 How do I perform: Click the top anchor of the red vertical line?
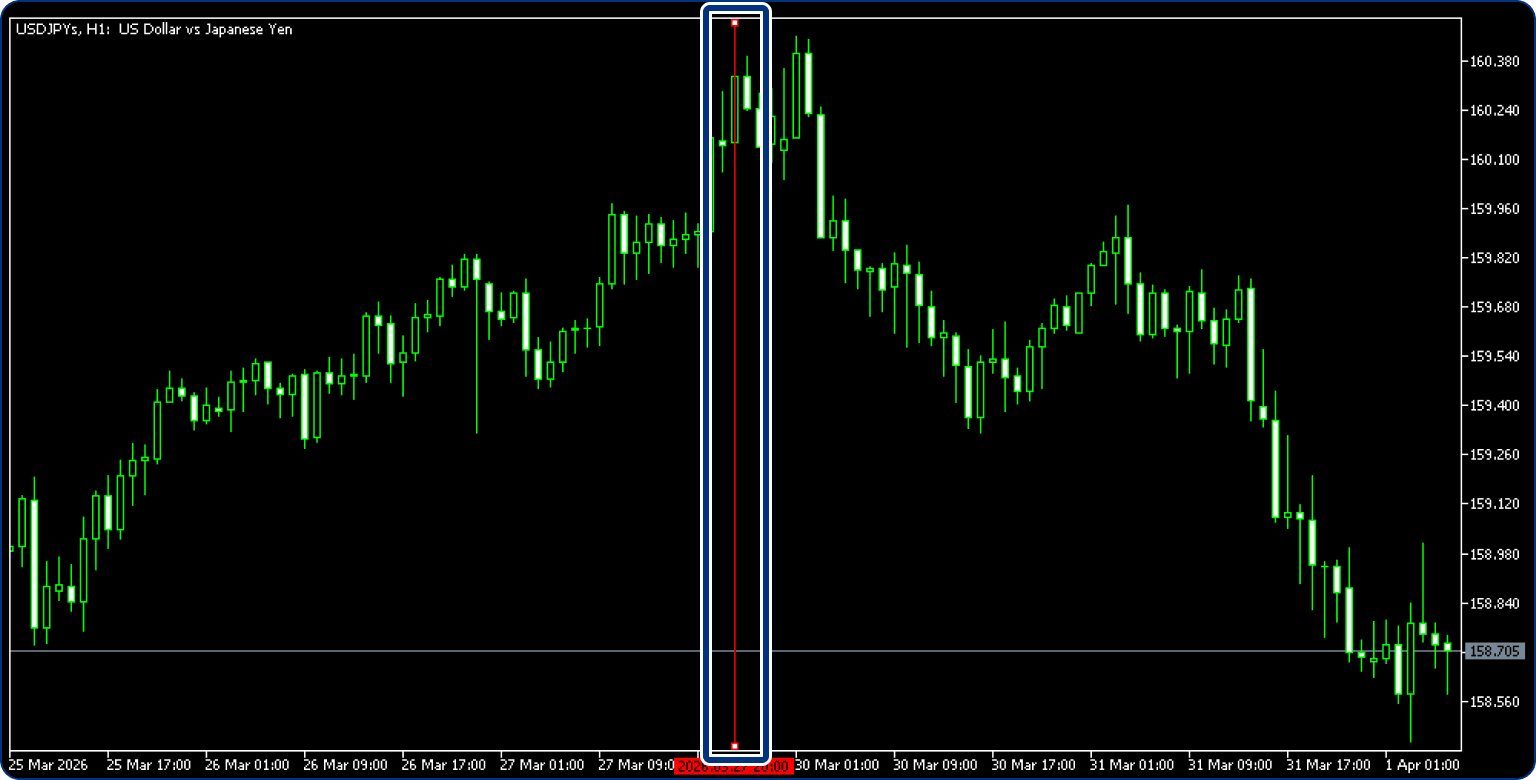point(735,22)
